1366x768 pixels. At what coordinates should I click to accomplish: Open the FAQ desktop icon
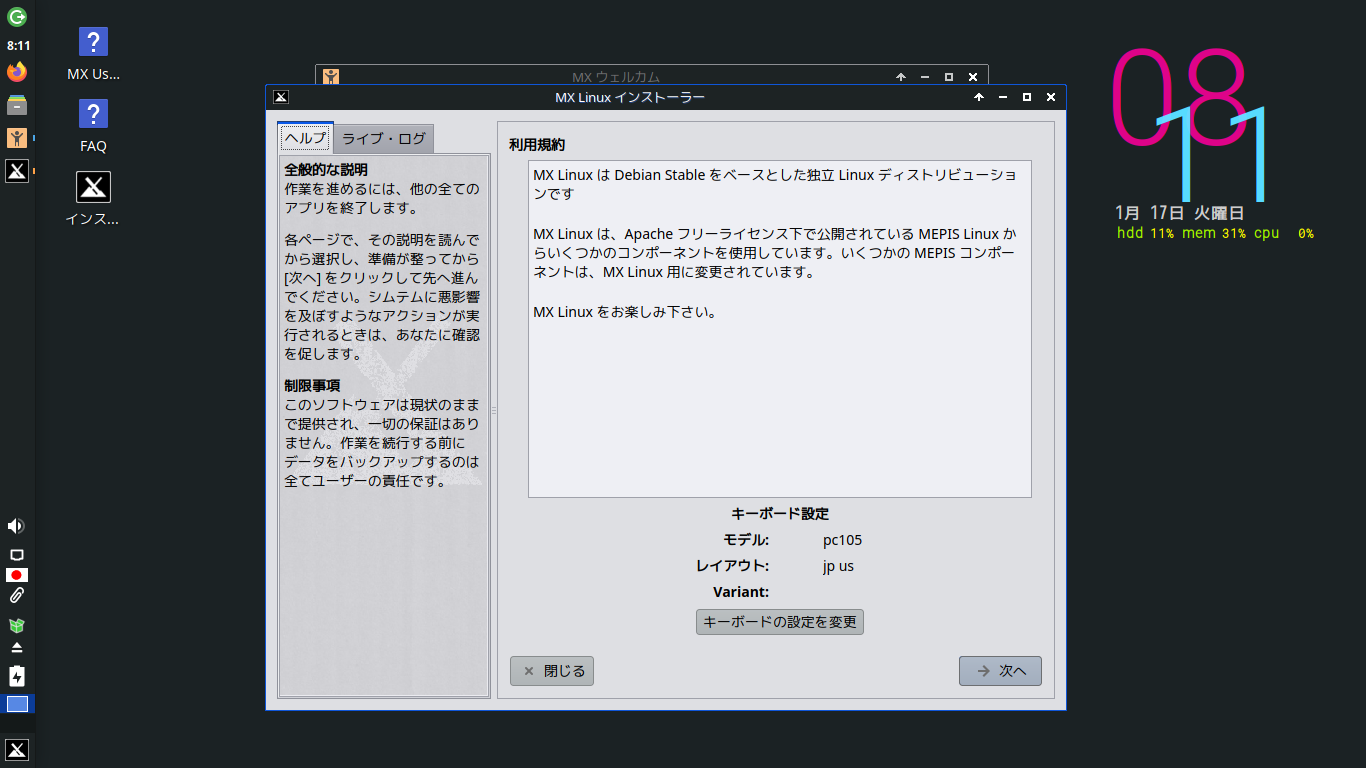pos(93,127)
